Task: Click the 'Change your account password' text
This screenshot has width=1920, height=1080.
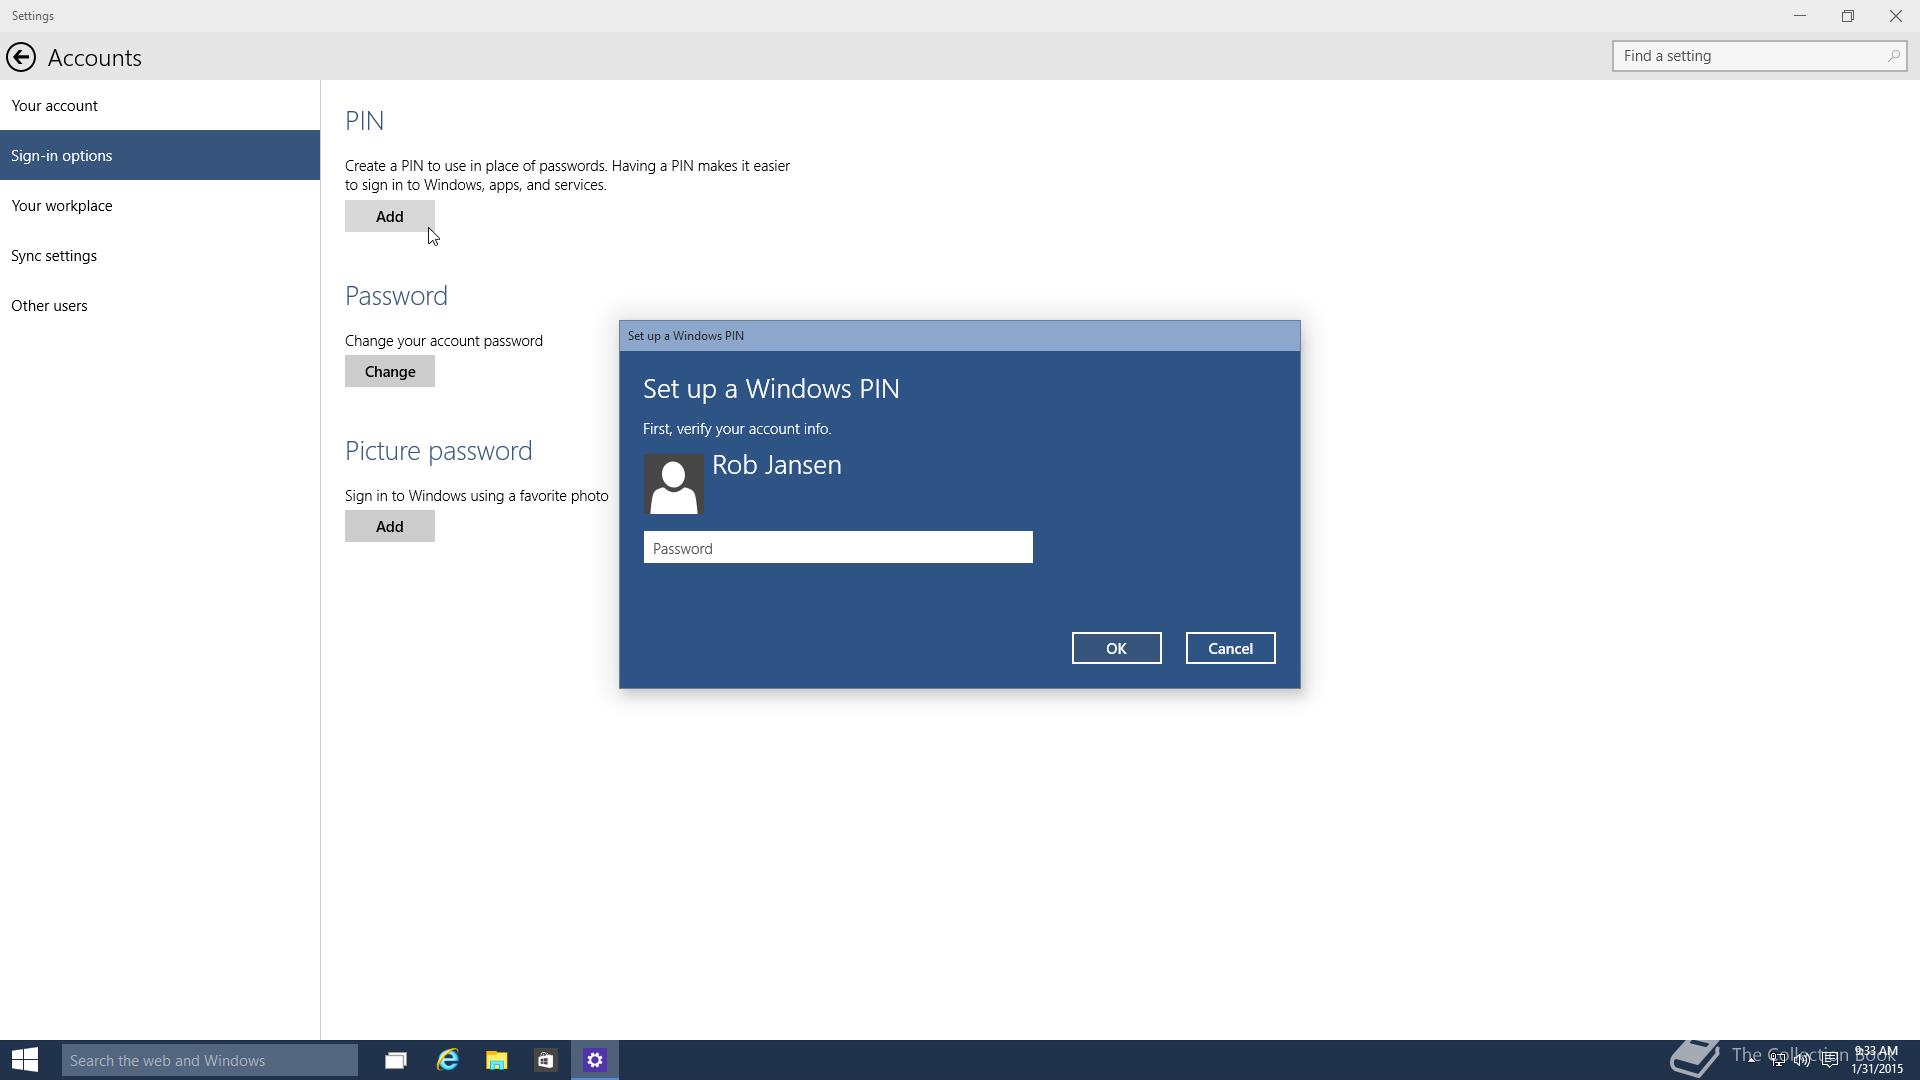Action: pos(444,341)
